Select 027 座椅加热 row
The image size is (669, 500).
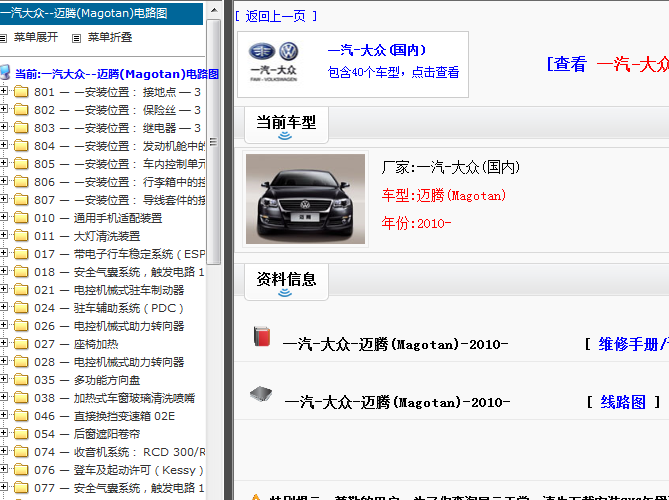click(x=76, y=344)
